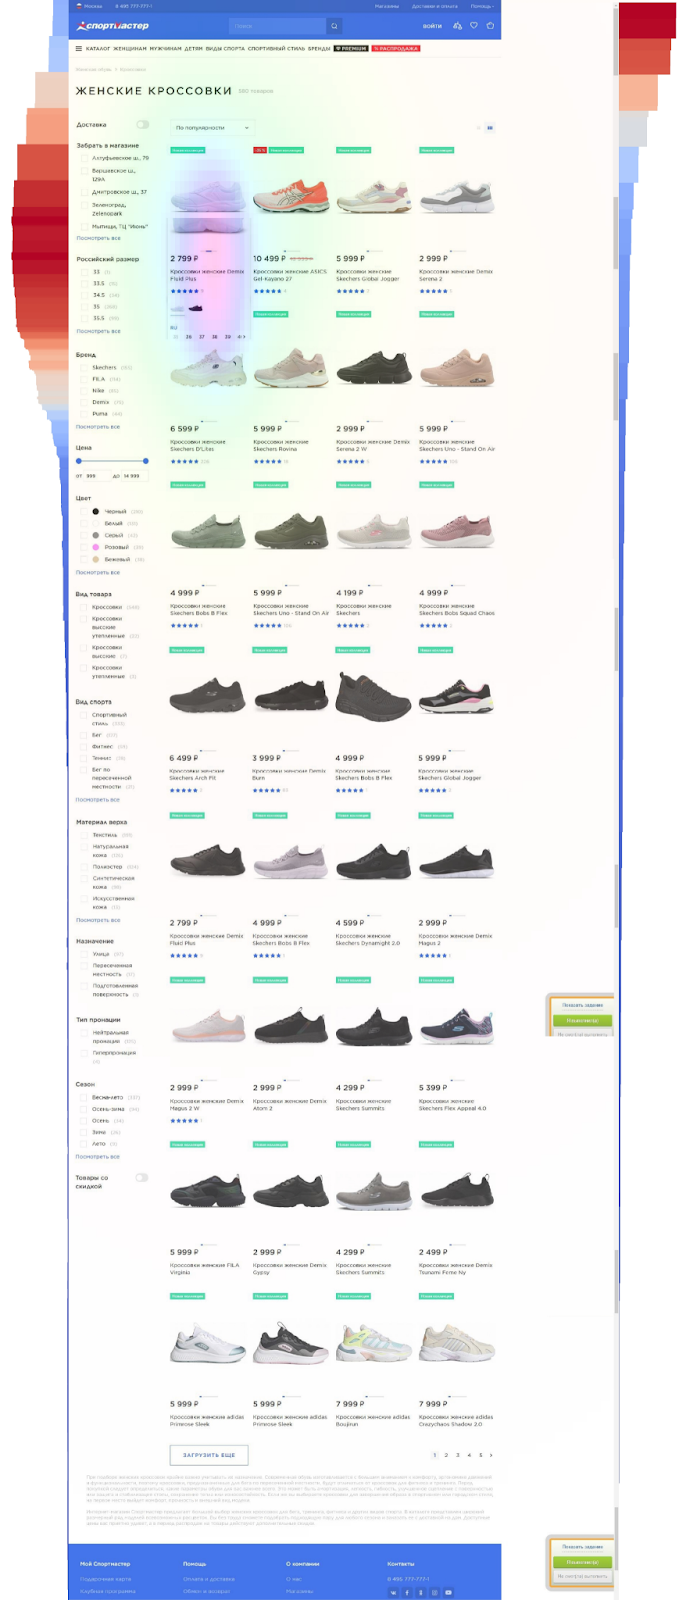Select the Розовый color swatch filter
Image resolution: width=697 pixels, height=1600 pixels.
coord(96,547)
